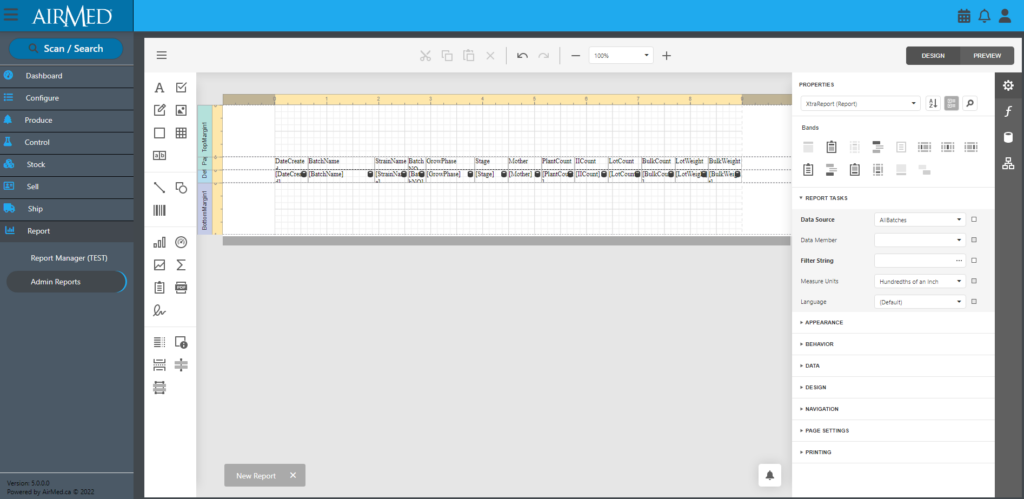Pick the Barcode control icon
1024x499 pixels.
click(159, 210)
